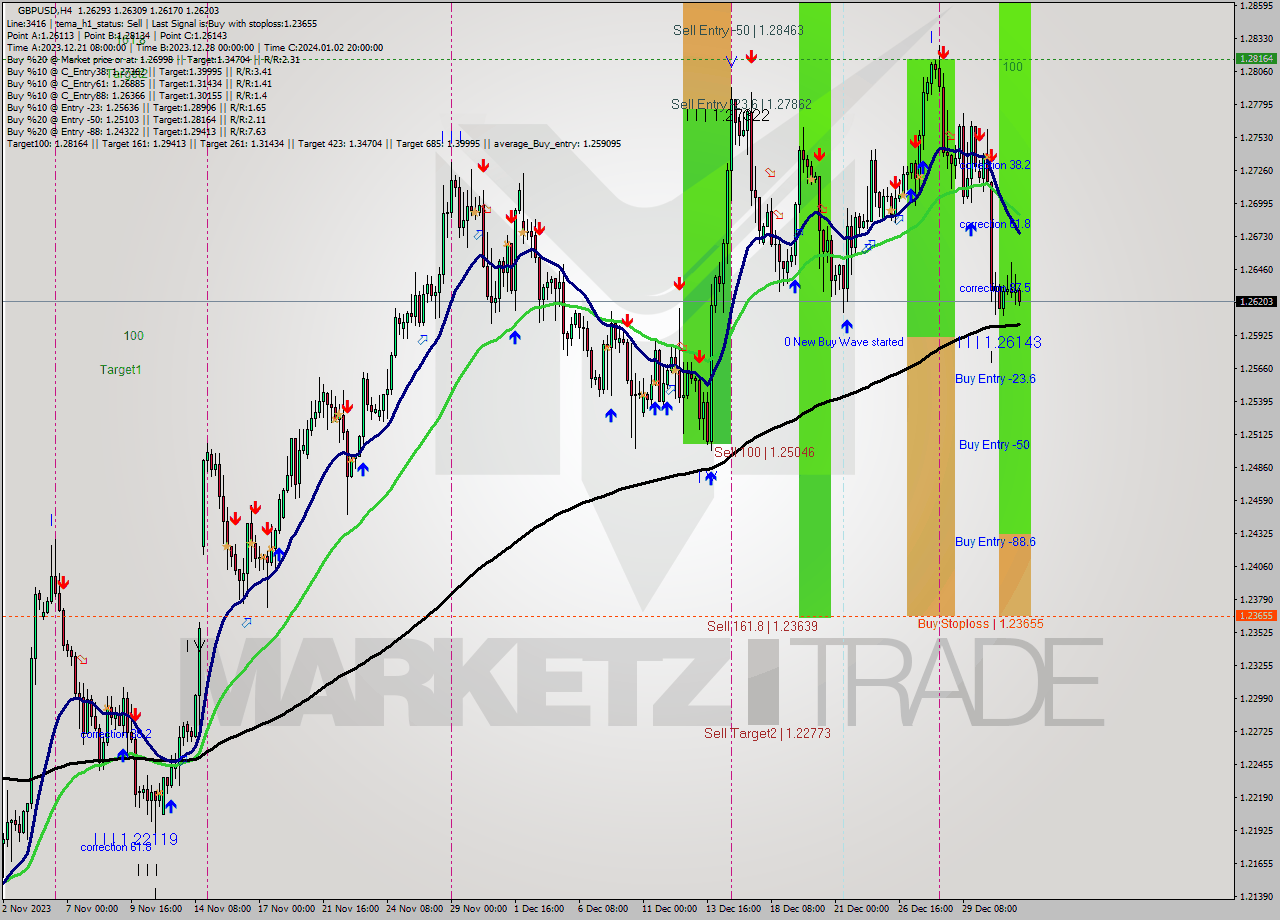Click the 1.21925 price axis value
Screen dimensions: 1280x920
tap(1256, 830)
